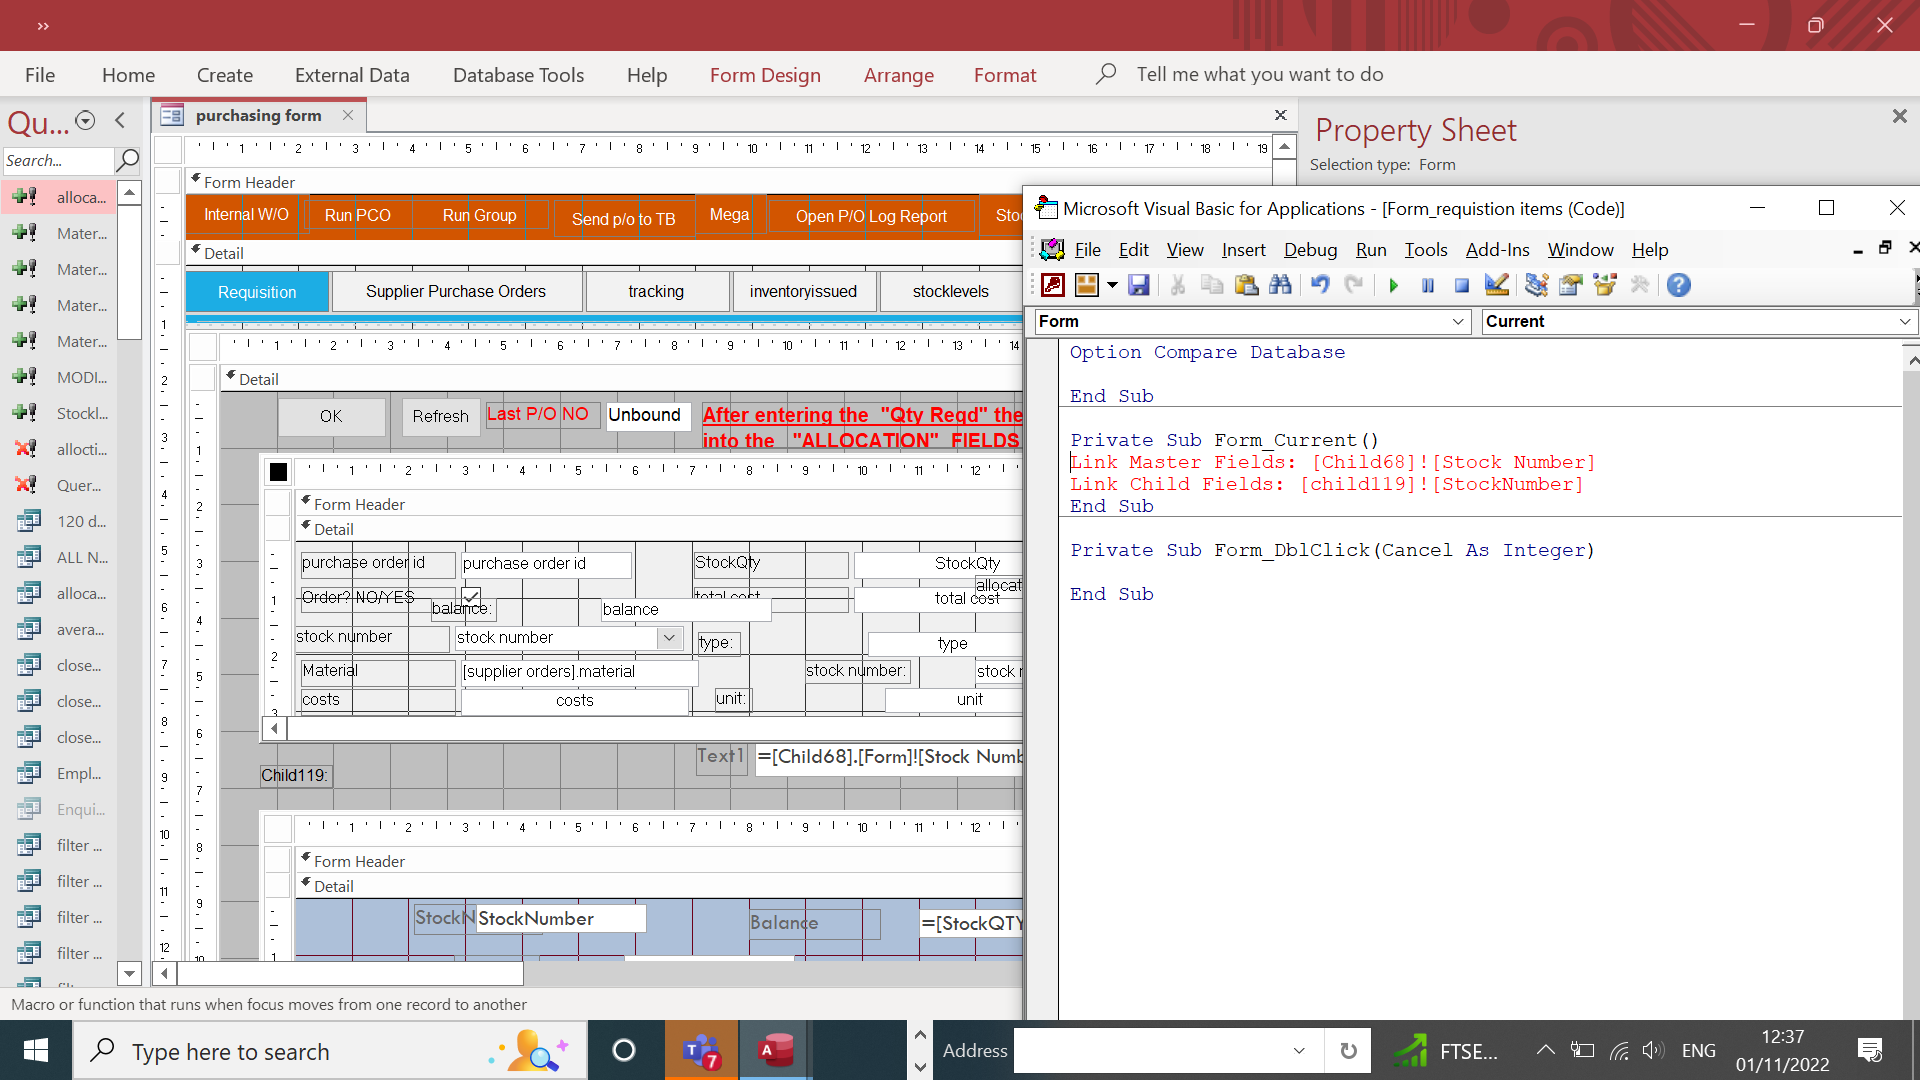Click the subform horizontal scroll left arrow
Screen dimensions: 1920x1080
274,729
